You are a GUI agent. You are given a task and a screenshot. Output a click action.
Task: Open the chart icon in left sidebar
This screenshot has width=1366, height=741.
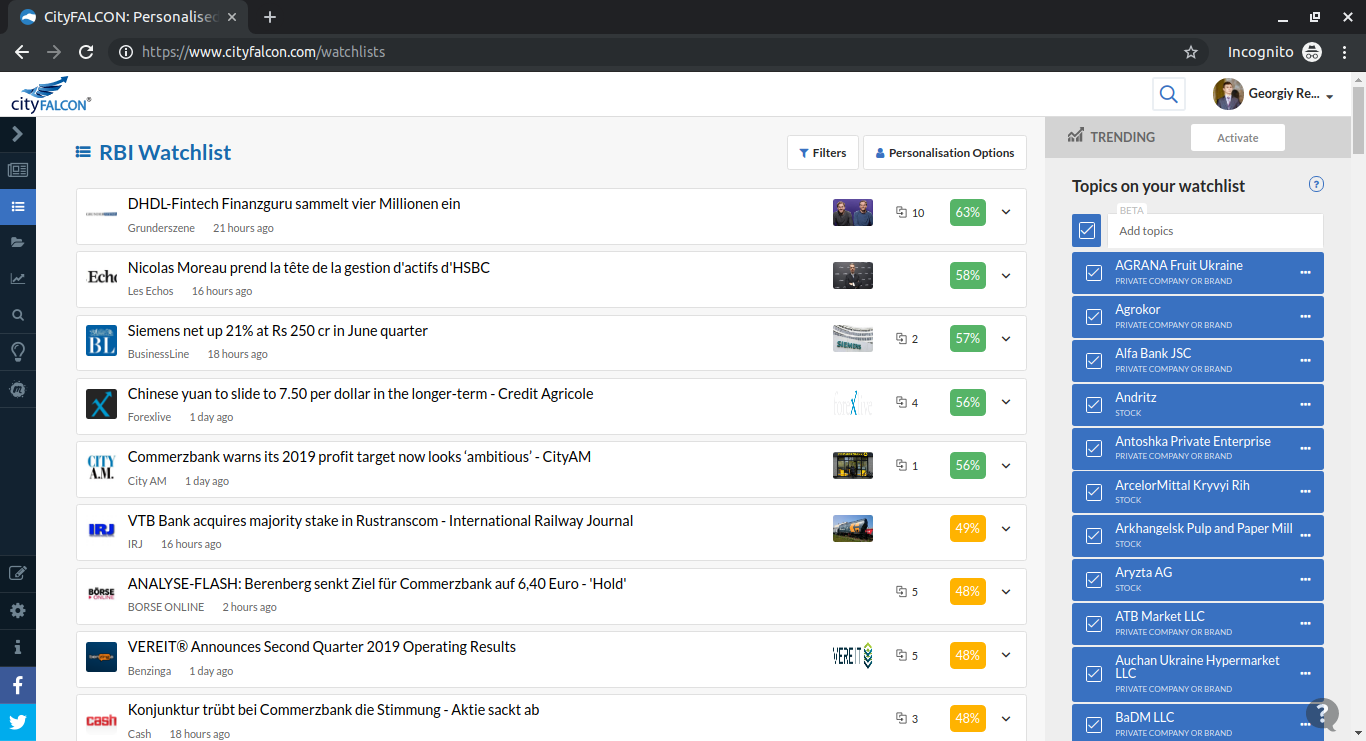(17, 279)
